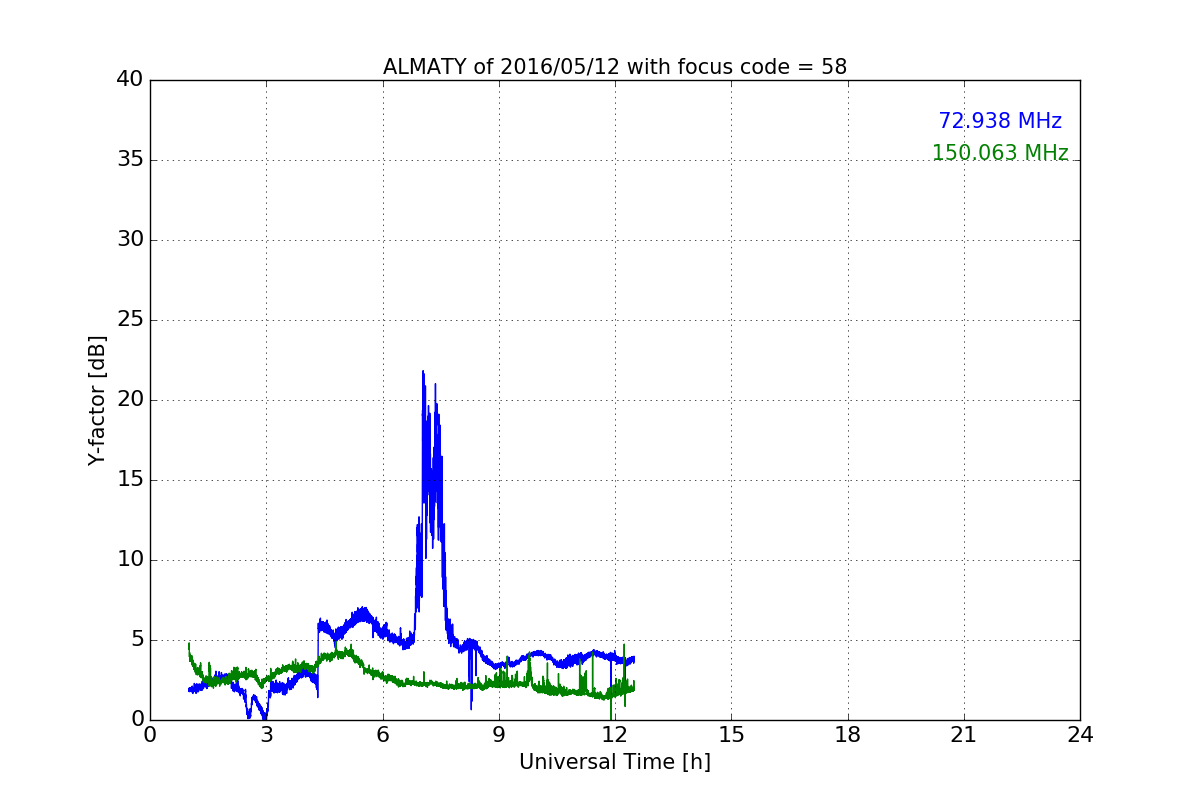Click the 'Y-factor [dB]' axis label

97,400
